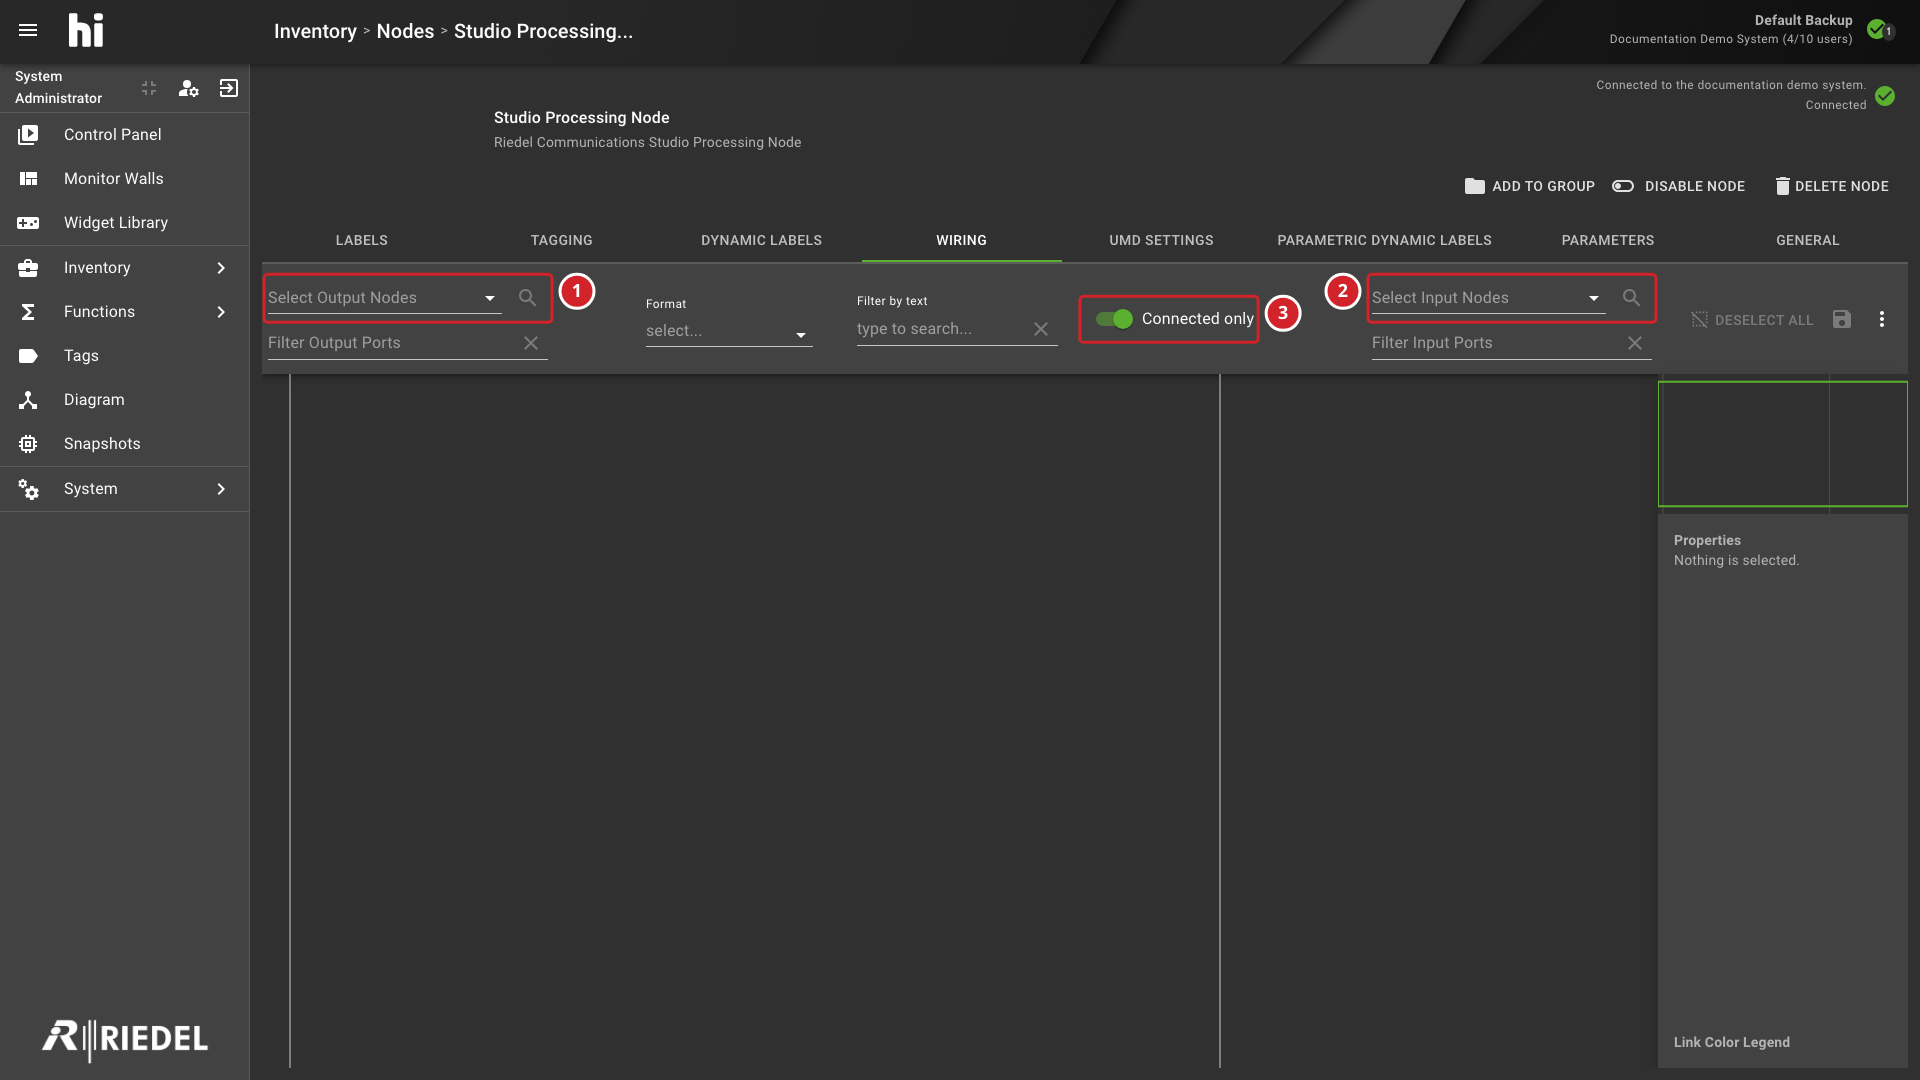Viewport: 1920px width, 1080px height.
Task: Go to Nodes breadcrumb link
Action: (405, 31)
